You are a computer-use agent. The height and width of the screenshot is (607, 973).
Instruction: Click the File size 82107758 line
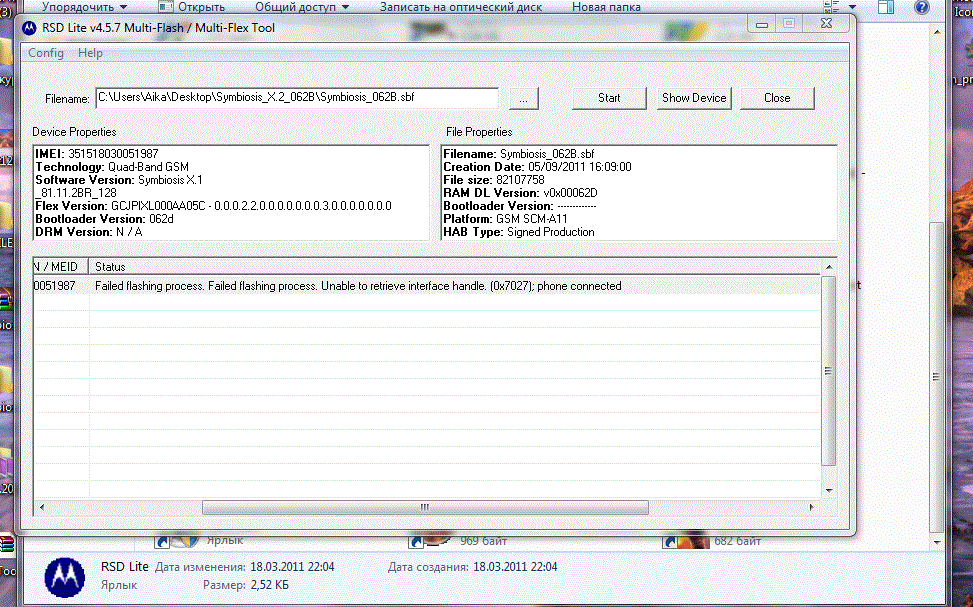(x=494, y=179)
